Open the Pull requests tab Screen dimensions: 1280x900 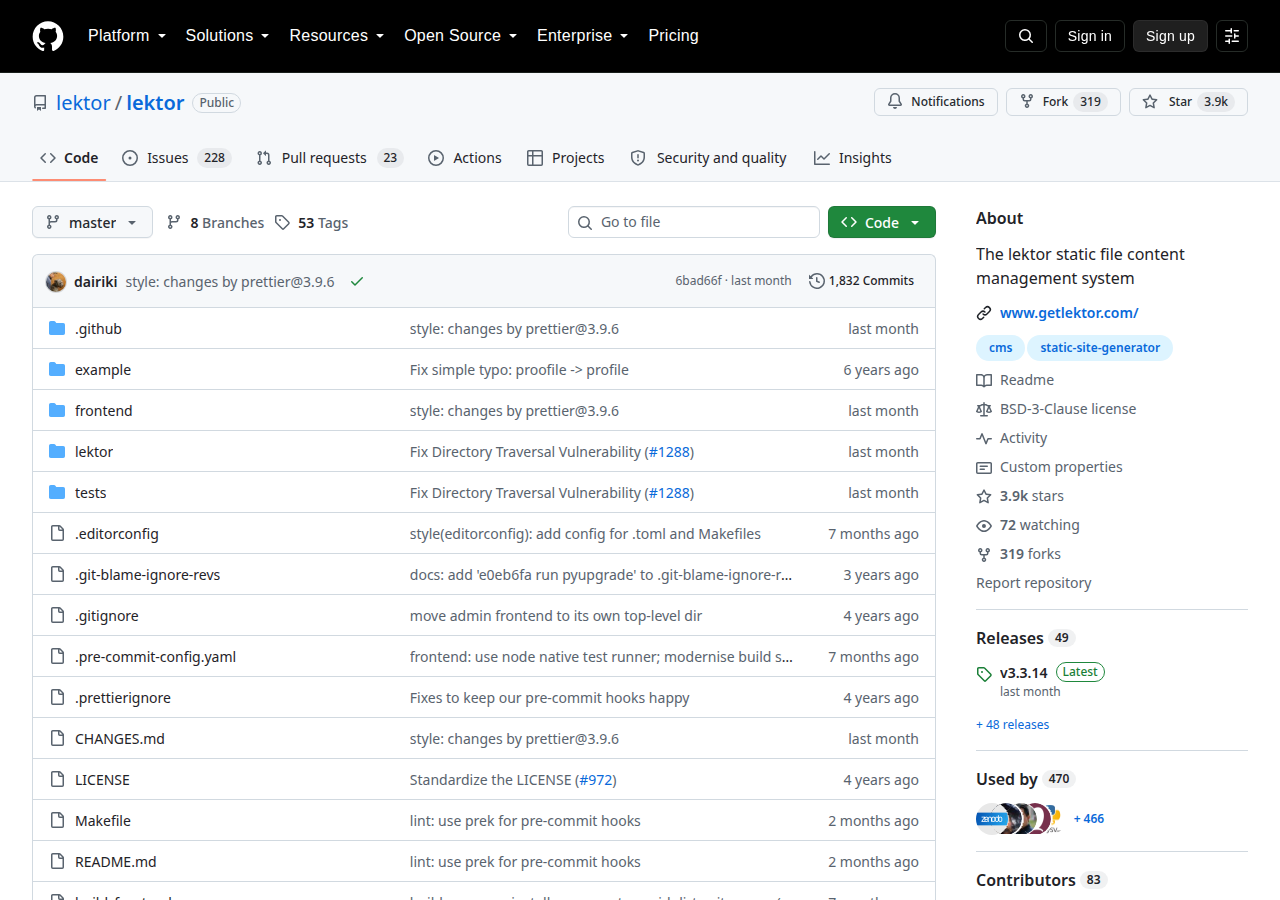tap(330, 158)
